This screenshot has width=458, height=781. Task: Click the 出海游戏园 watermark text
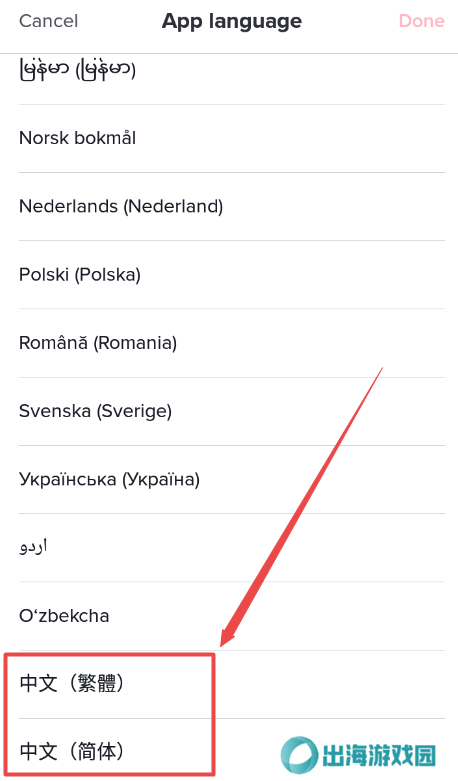(379, 755)
